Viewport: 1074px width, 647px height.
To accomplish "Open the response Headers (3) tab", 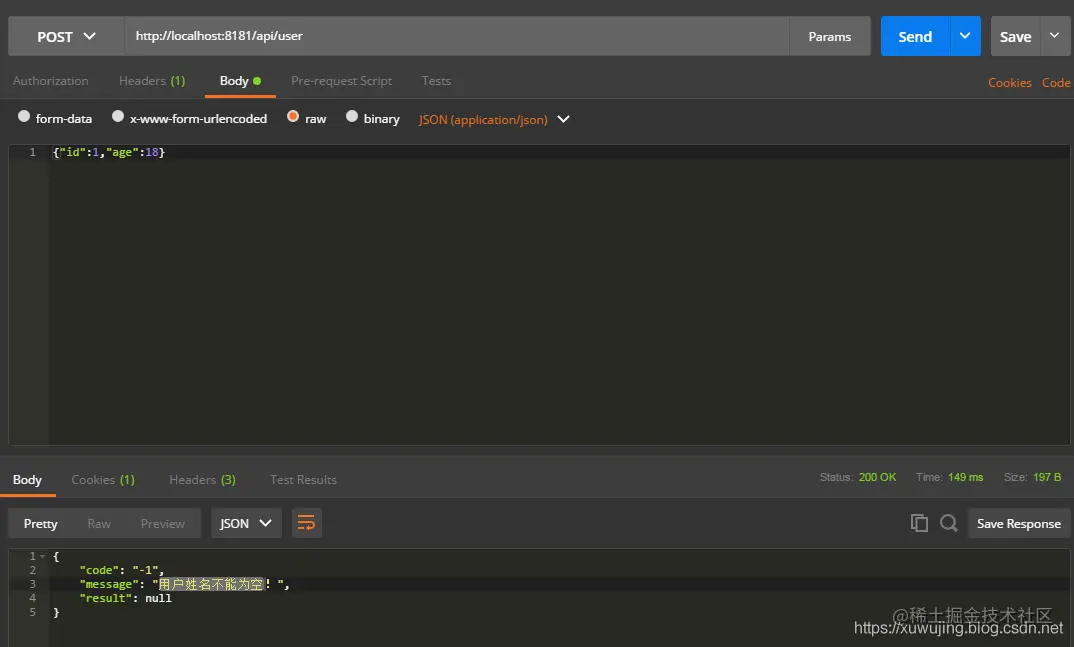I will coord(203,480).
